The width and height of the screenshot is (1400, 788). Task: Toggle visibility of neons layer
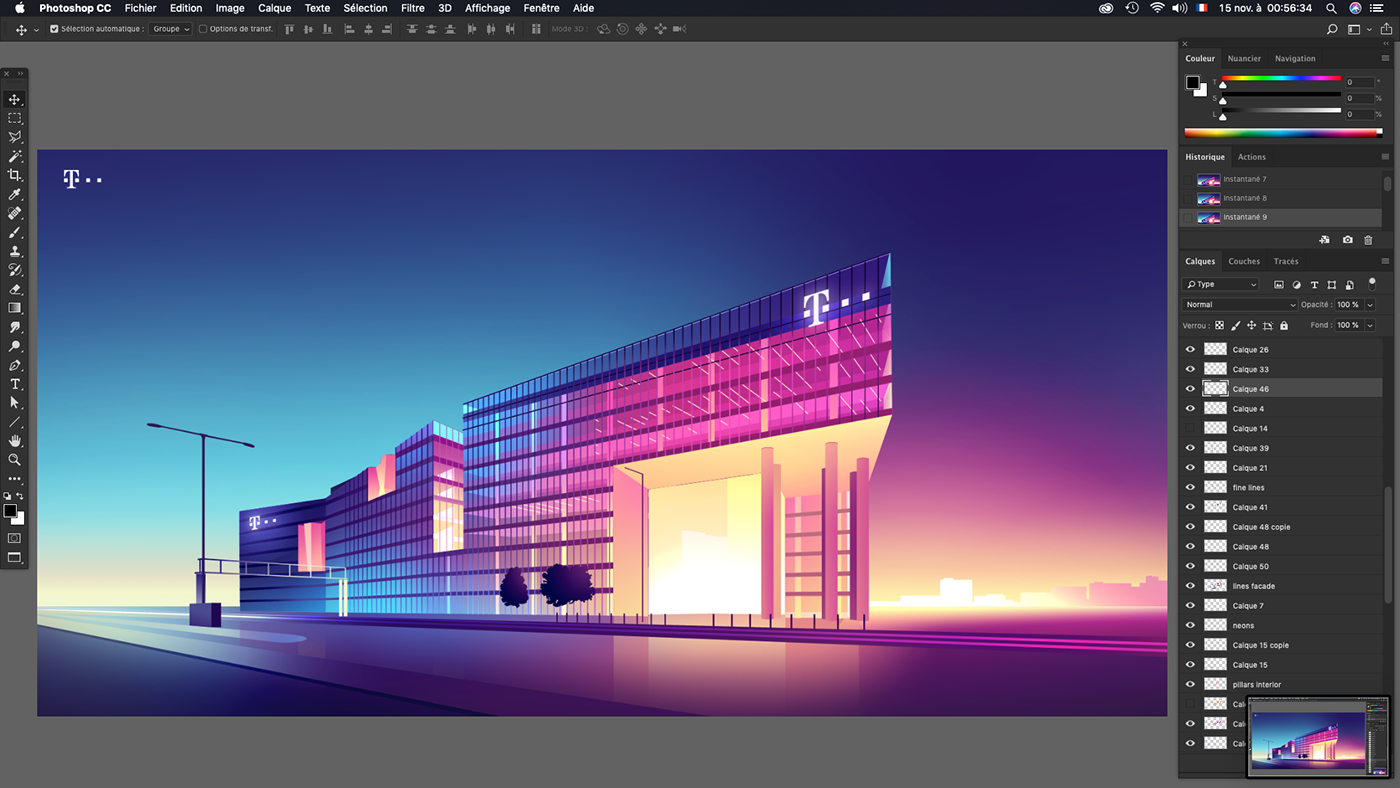[1190, 625]
